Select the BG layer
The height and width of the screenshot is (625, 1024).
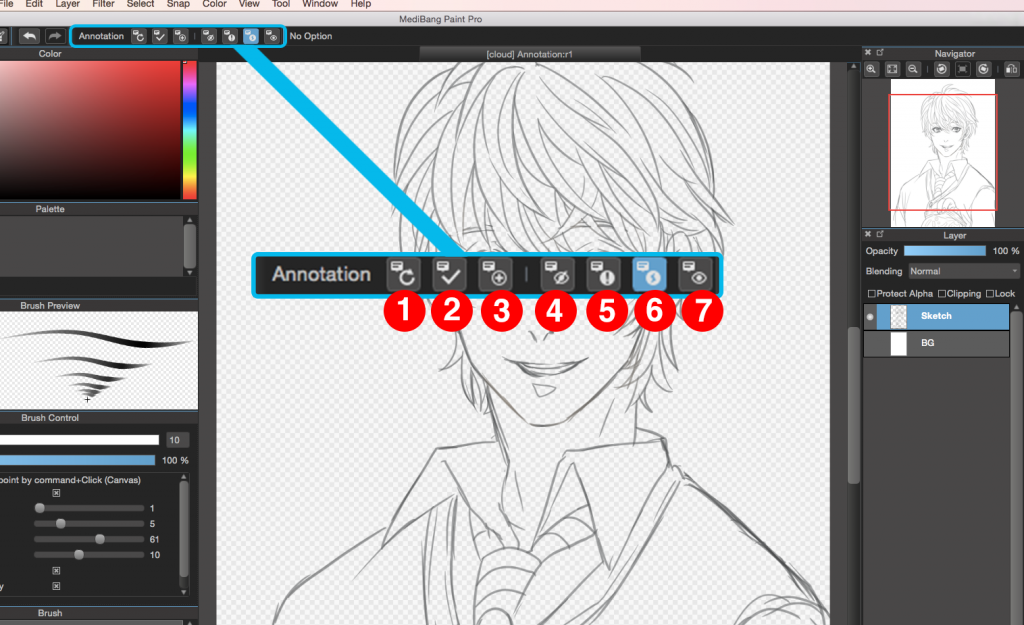click(936, 343)
